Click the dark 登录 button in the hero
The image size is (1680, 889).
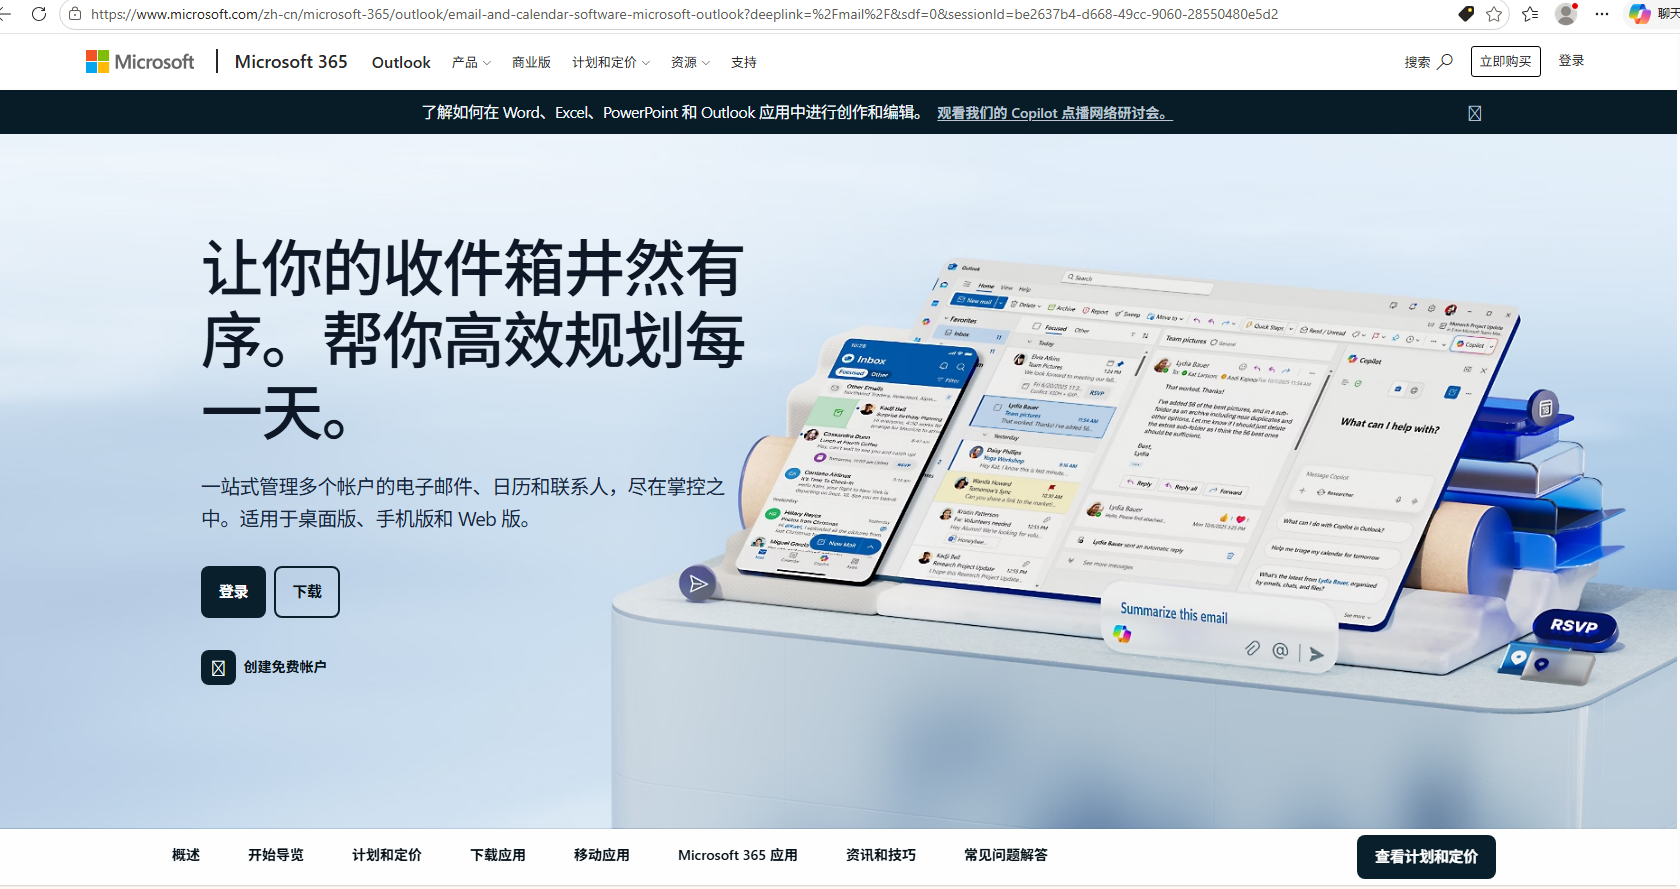click(233, 592)
